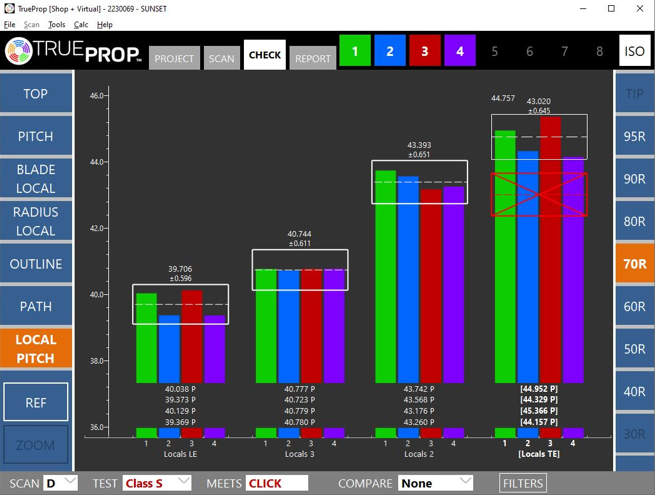Click the red MEETS CLICK field

point(276,483)
